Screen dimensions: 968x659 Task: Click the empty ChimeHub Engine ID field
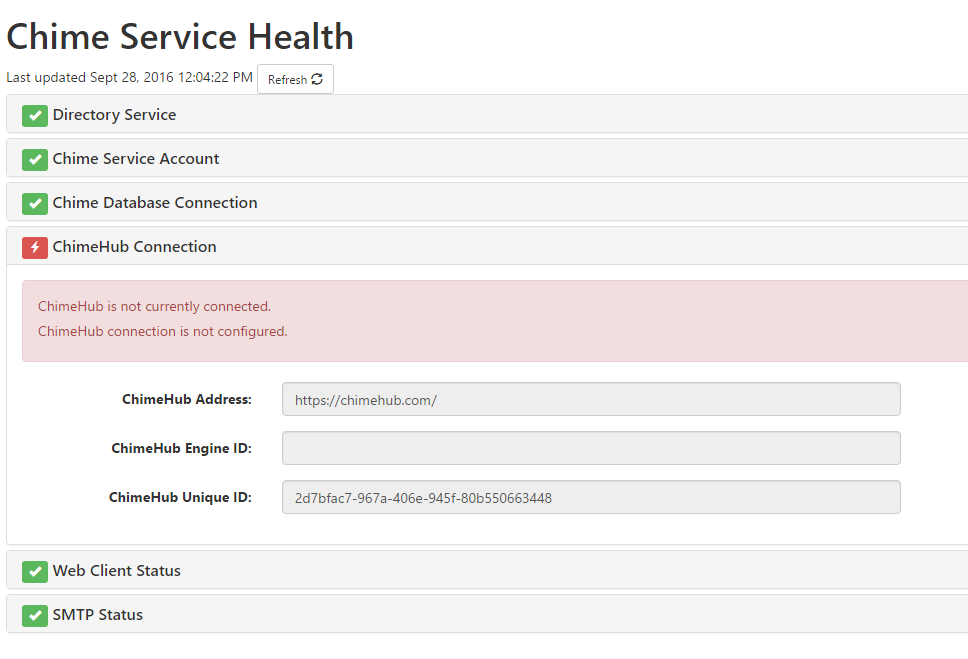pyautogui.click(x=591, y=448)
